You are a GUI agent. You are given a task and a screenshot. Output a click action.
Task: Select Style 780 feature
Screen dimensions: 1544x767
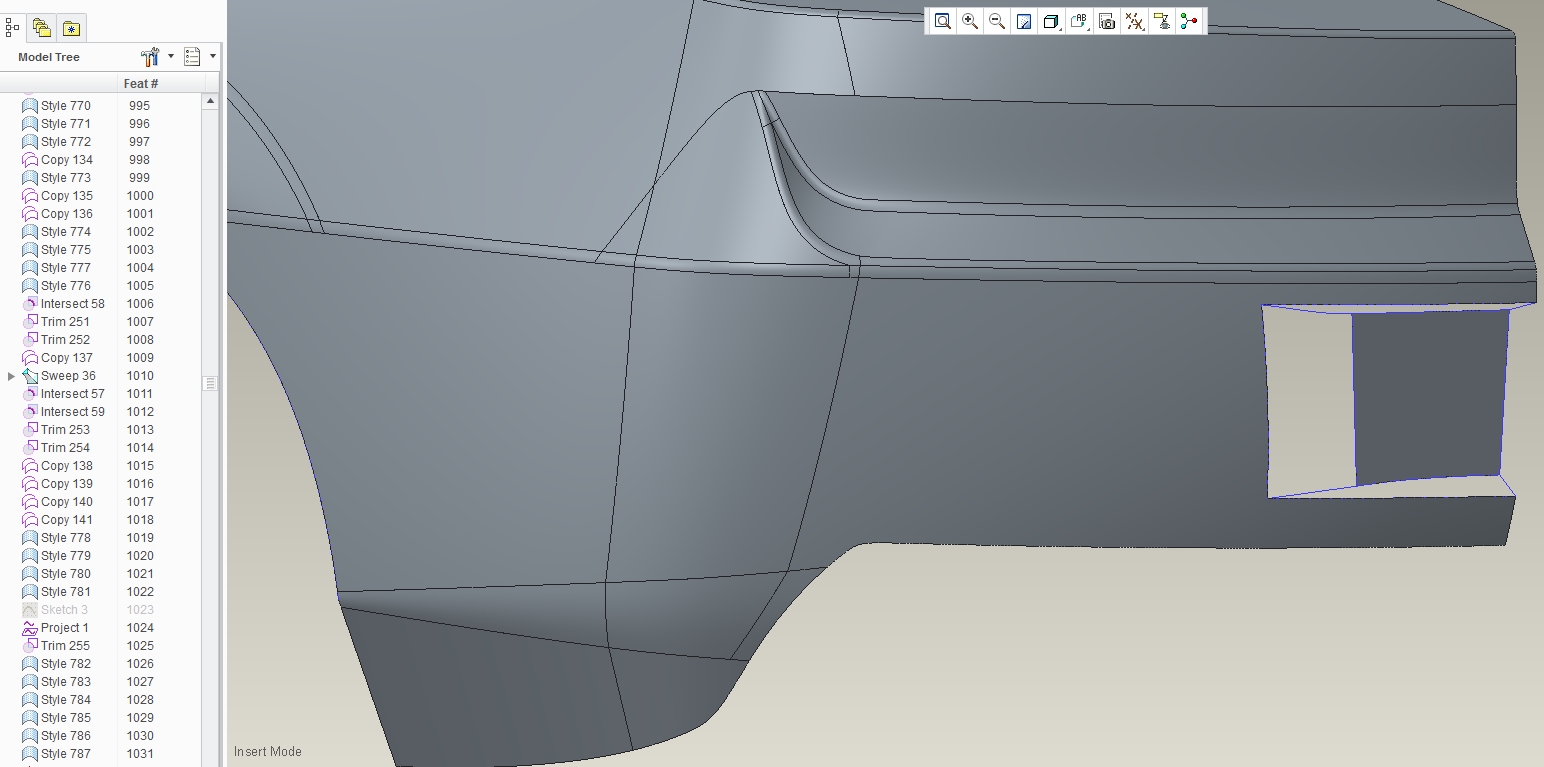[x=65, y=574]
